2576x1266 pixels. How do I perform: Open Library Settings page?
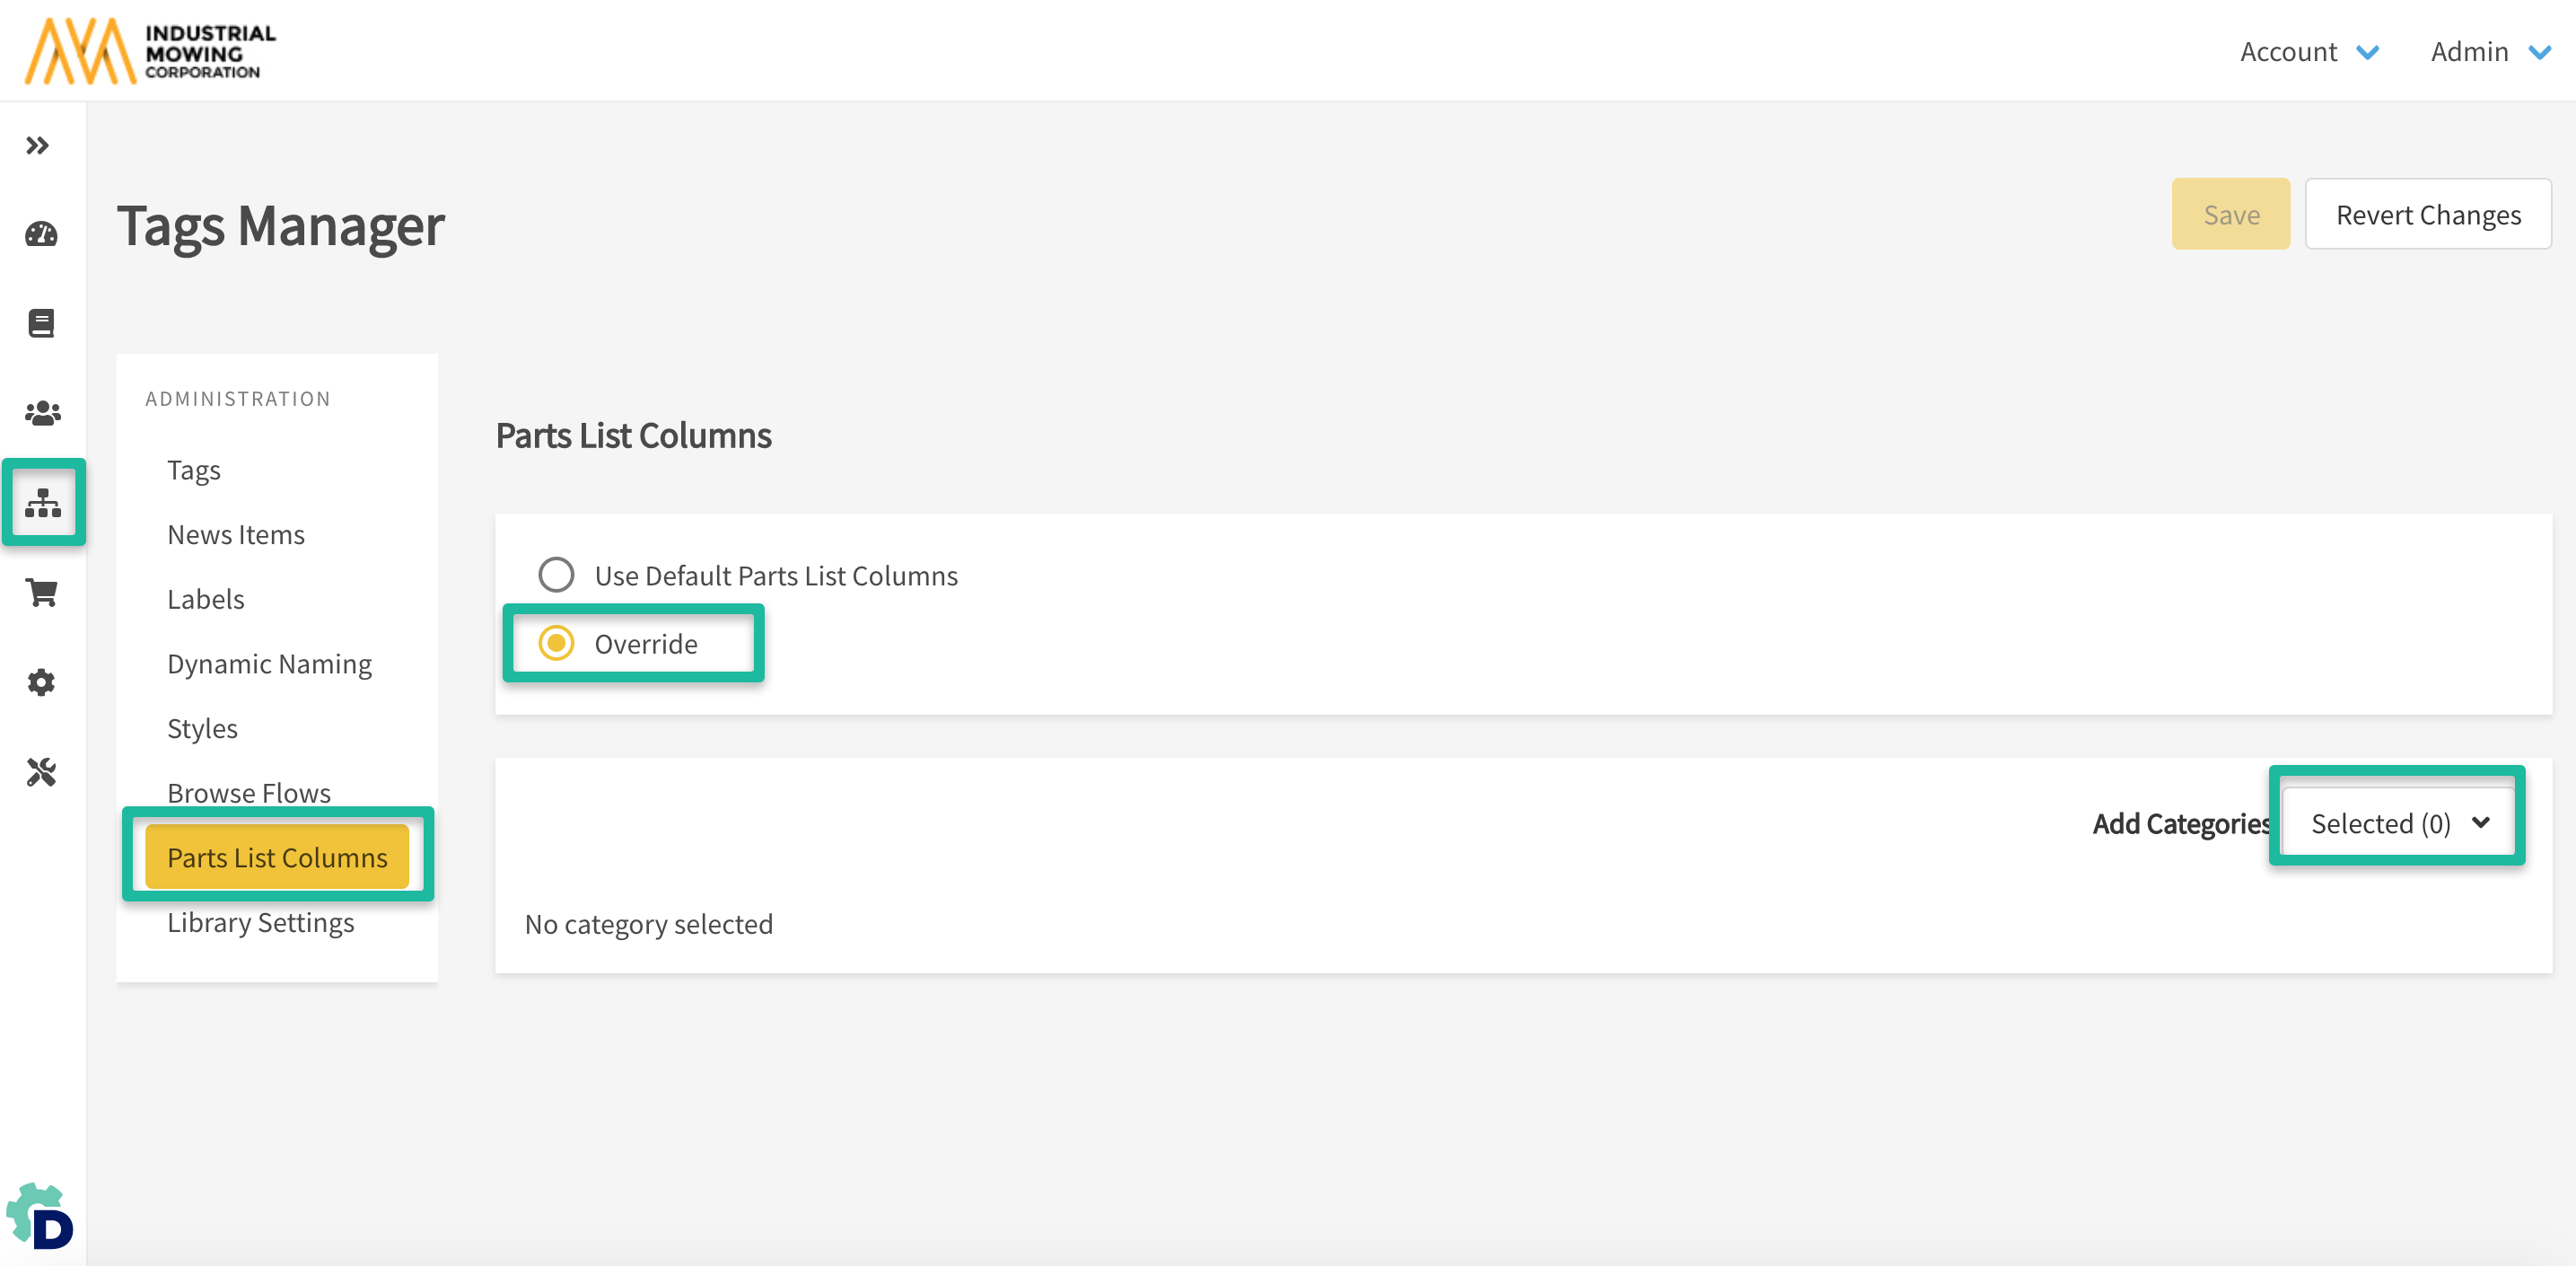click(x=260, y=922)
